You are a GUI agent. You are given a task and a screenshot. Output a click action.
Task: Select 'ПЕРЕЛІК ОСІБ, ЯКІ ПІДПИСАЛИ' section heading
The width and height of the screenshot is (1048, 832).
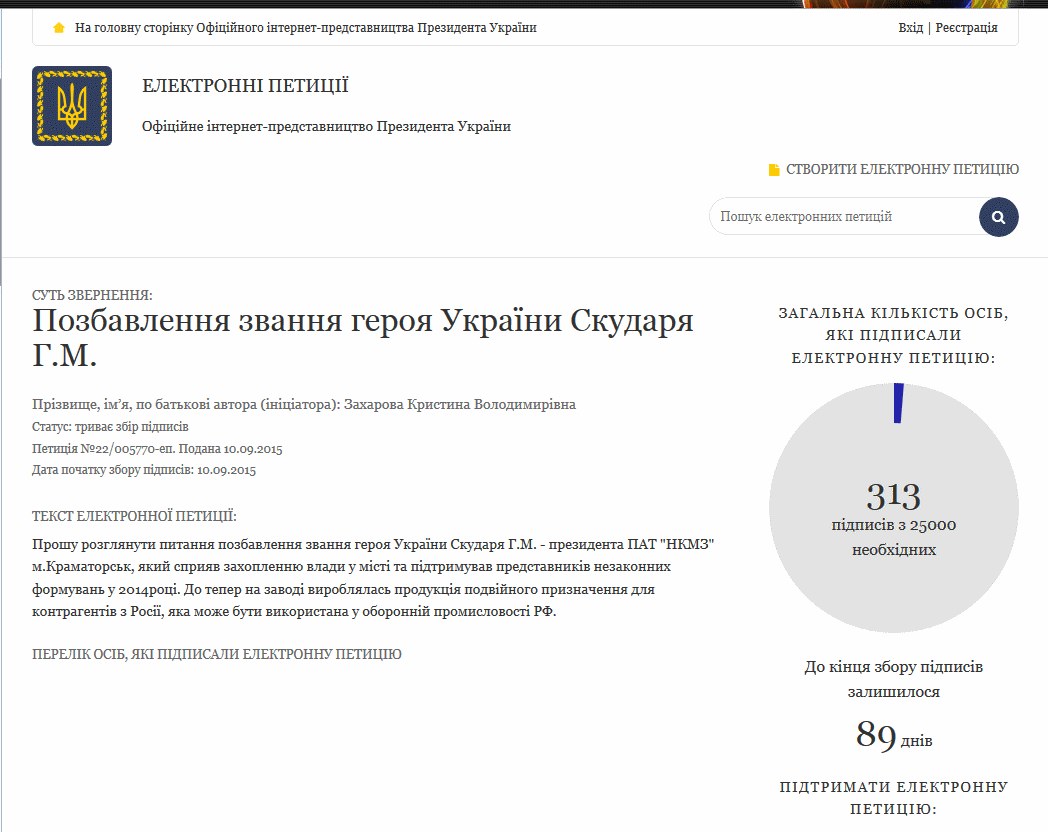[x=217, y=654]
